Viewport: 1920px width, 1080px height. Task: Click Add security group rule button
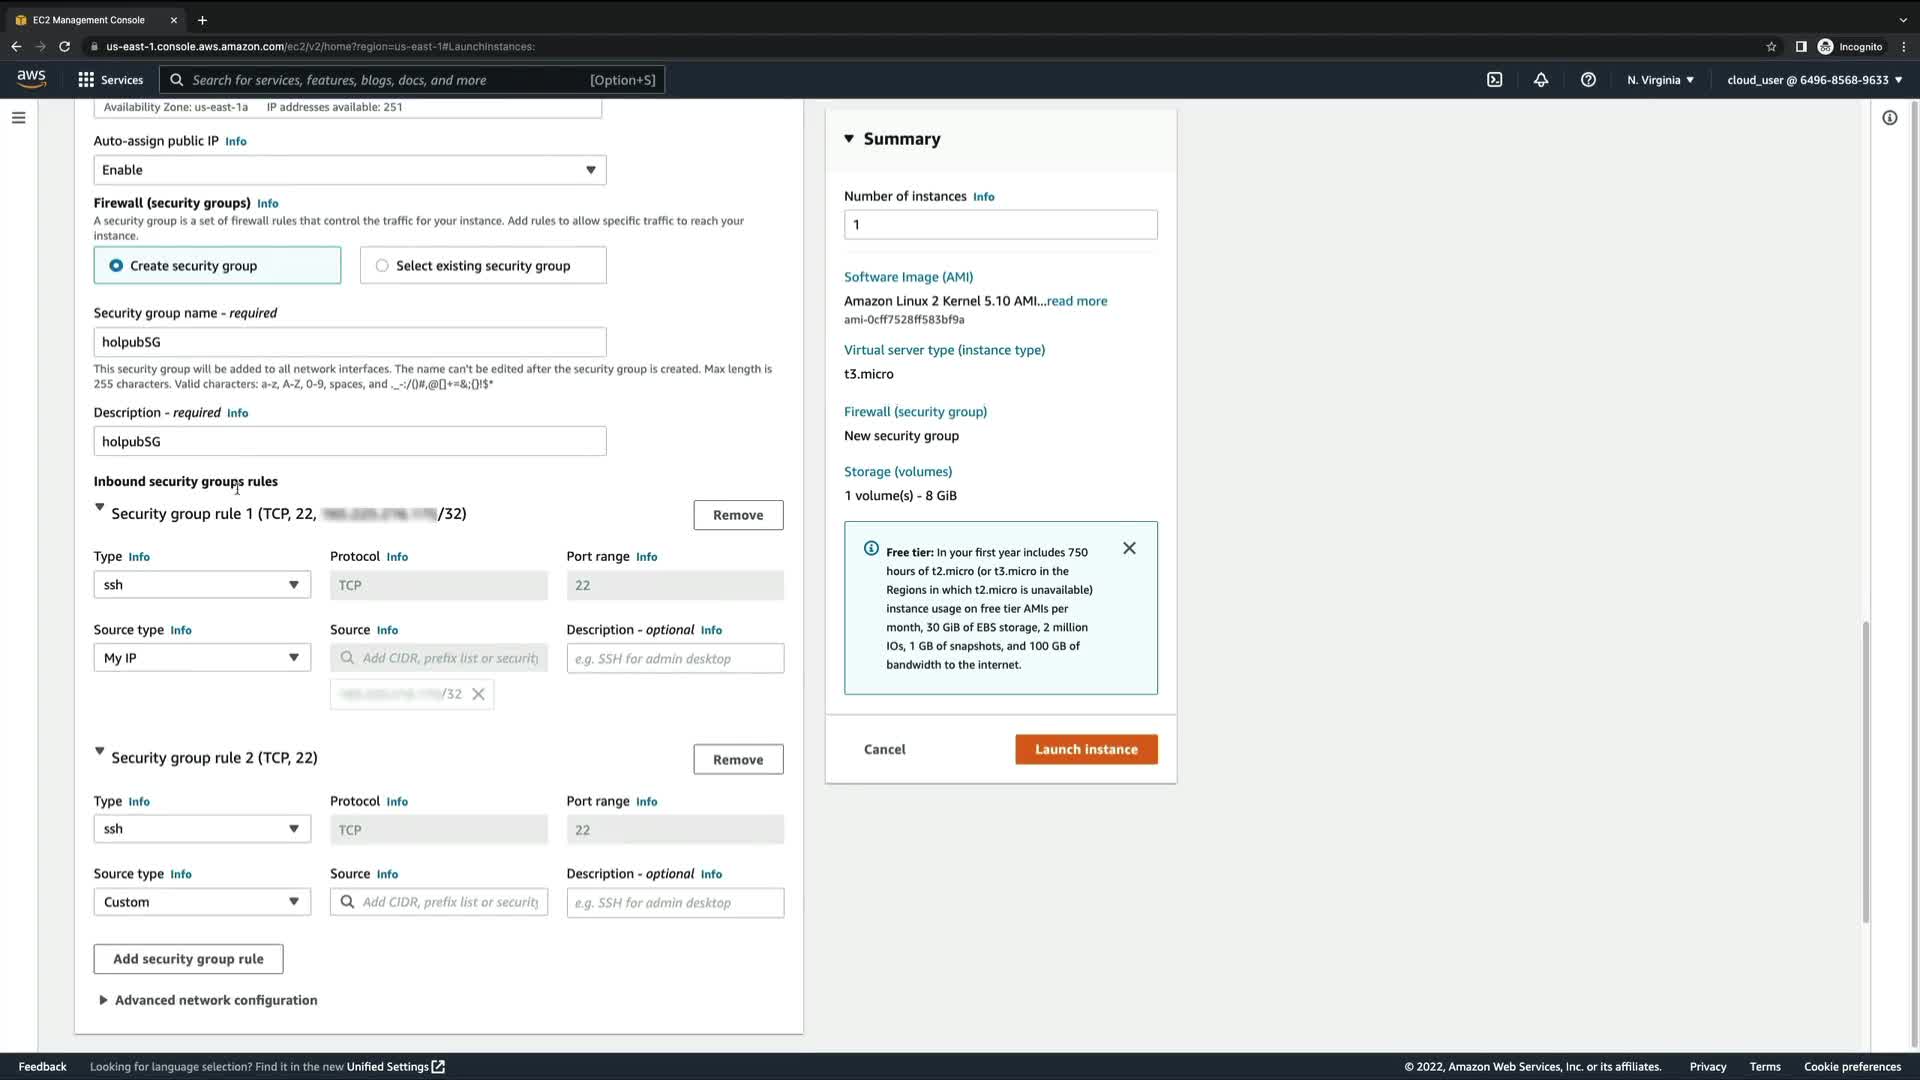pyautogui.click(x=188, y=959)
